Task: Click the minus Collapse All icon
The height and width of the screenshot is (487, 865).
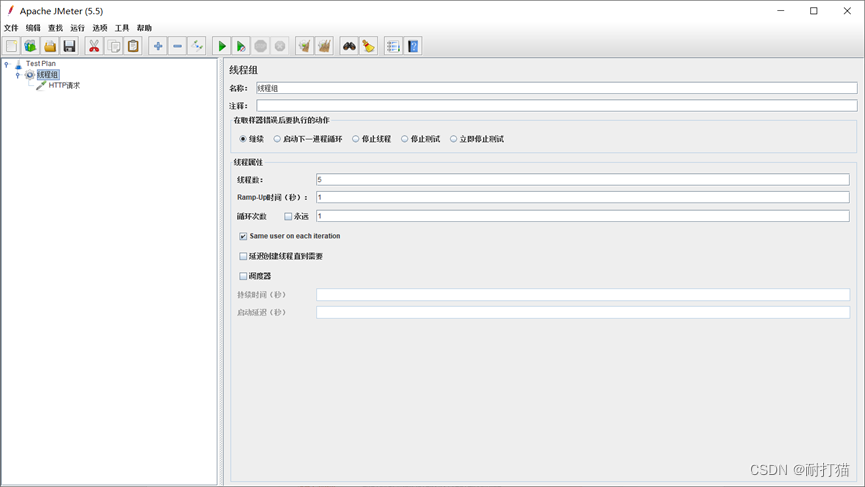Action: (x=177, y=46)
